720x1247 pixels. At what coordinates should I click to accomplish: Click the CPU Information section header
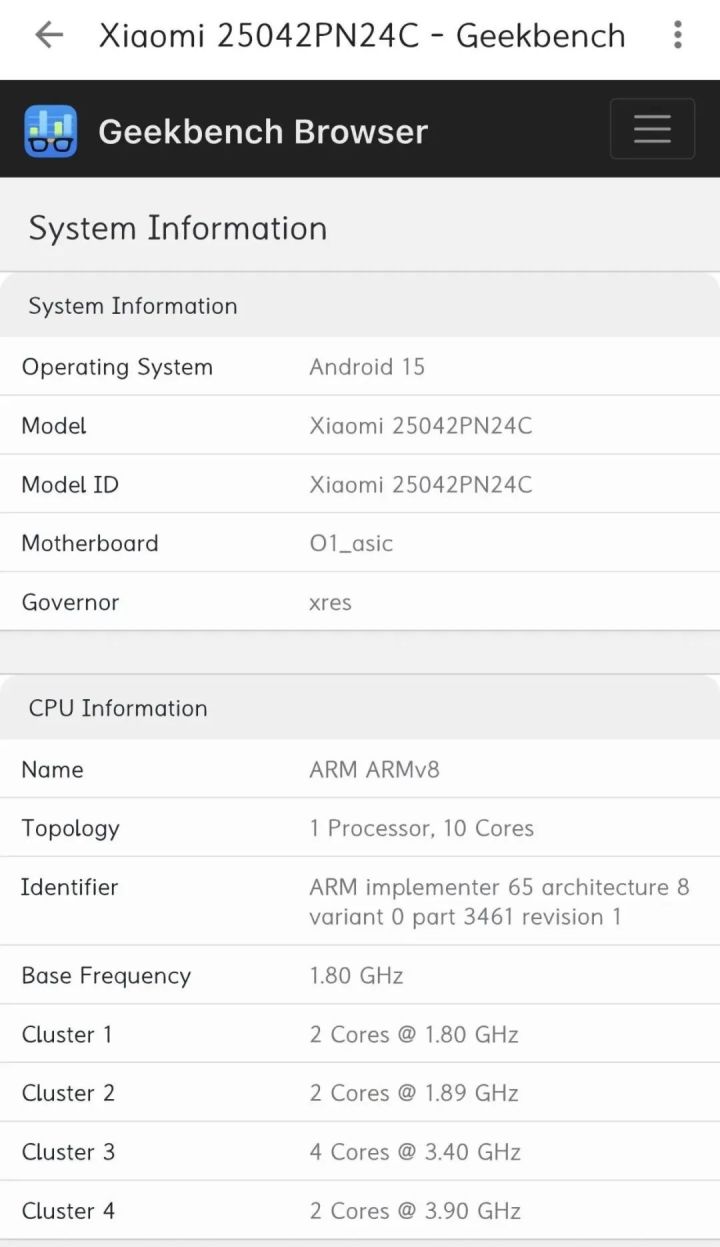[x=118, y=708]
